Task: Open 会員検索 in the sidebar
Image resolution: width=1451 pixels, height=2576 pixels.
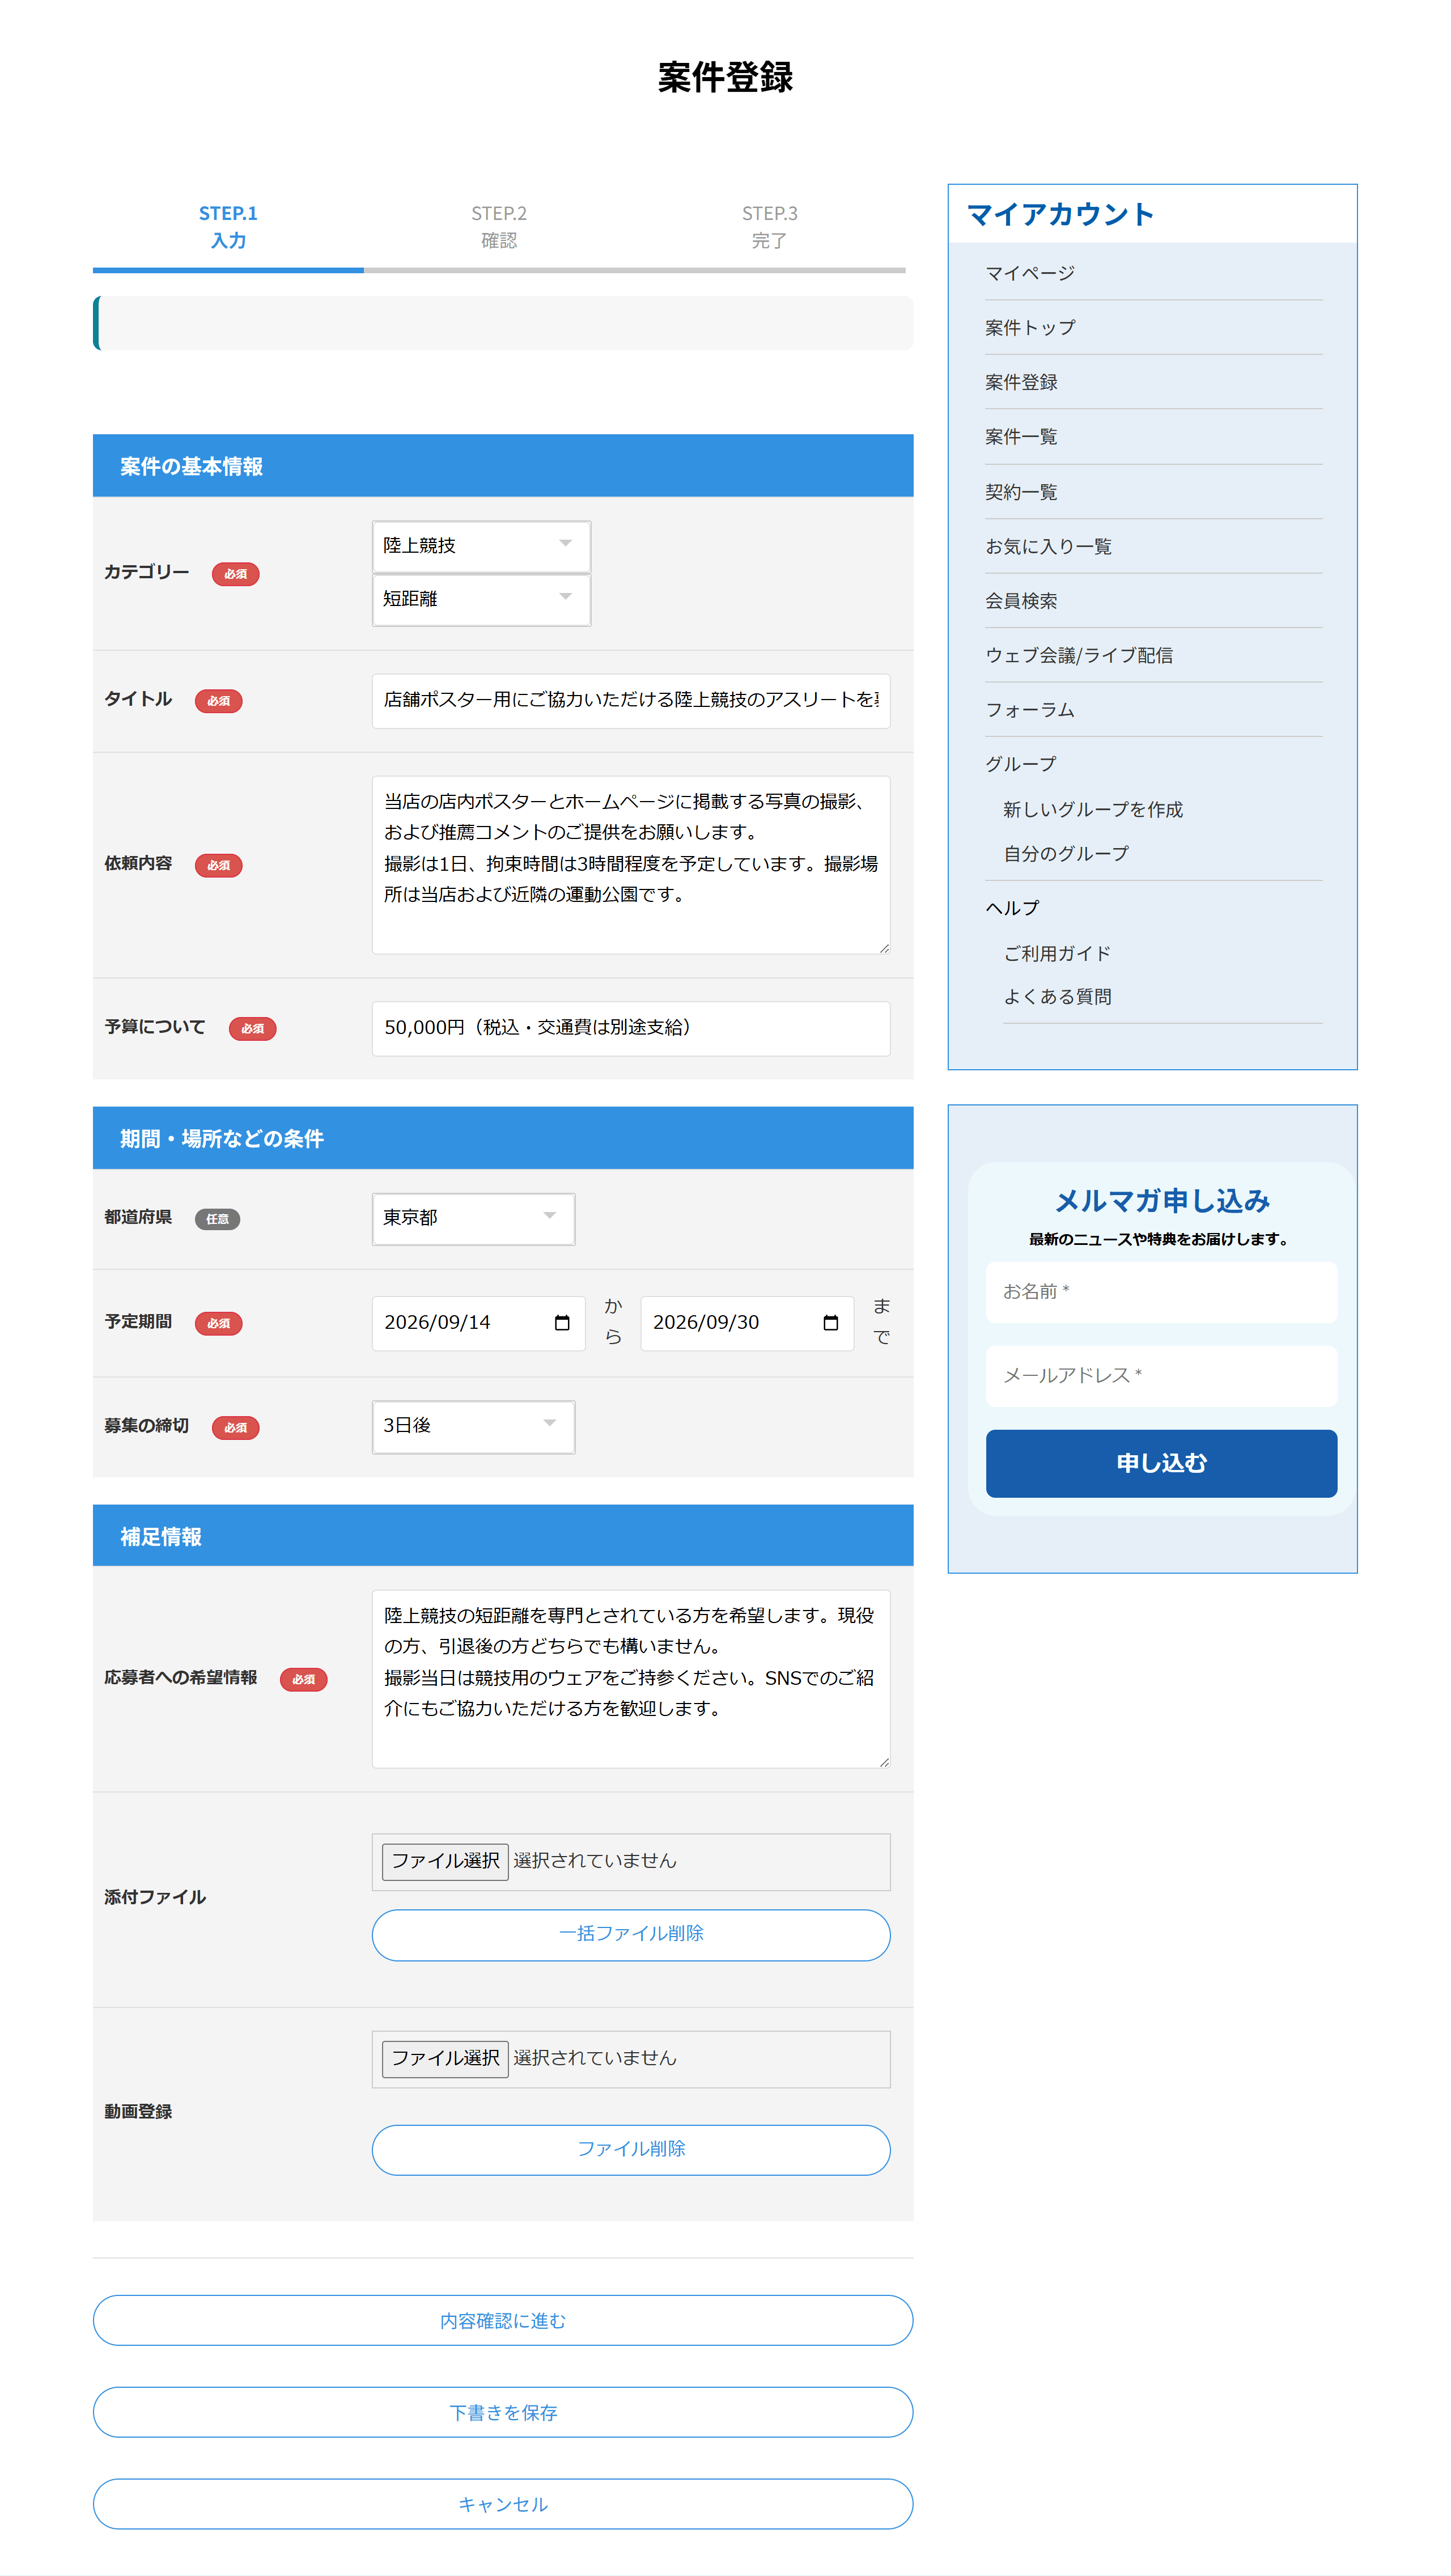Action: point(1021,601)
